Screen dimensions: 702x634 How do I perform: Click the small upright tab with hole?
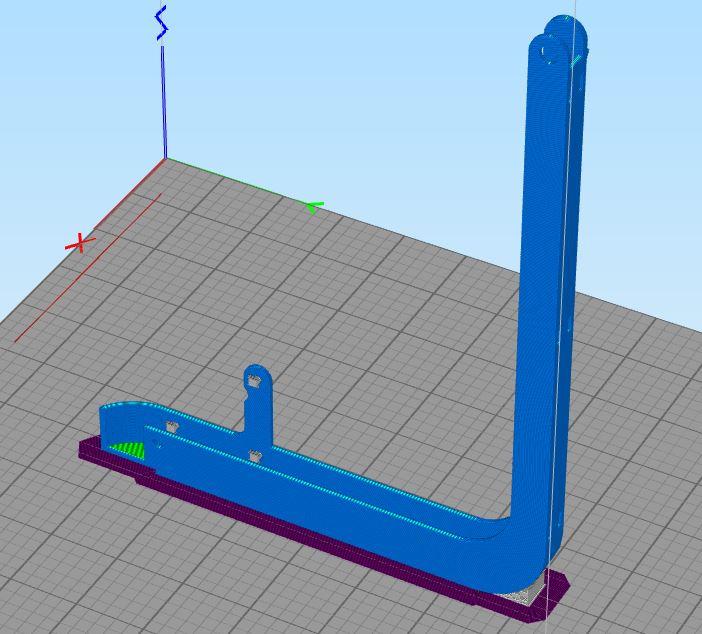coord(258,403)
